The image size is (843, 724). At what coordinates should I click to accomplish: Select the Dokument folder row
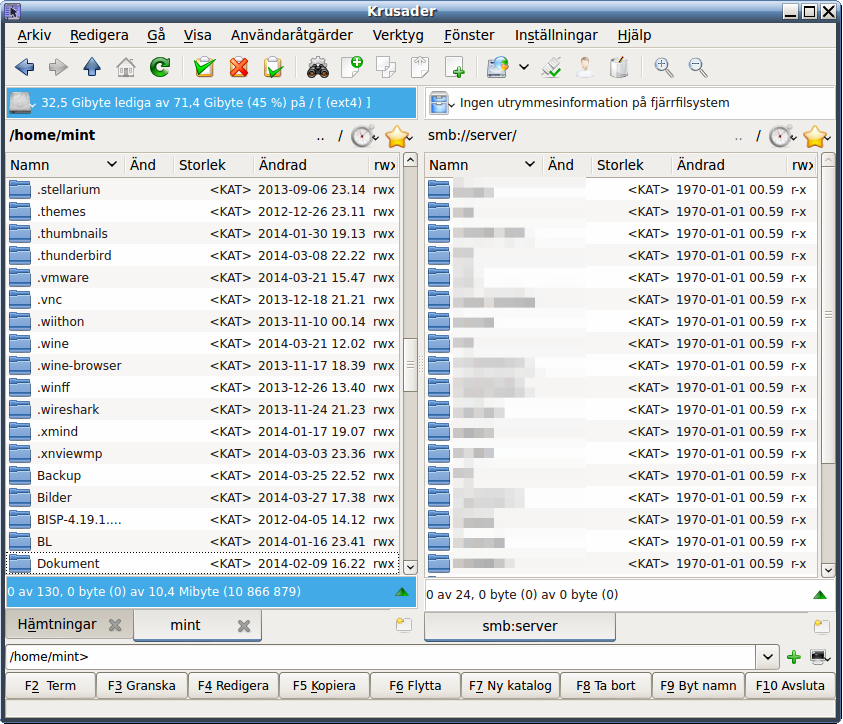tap(203, 564)
